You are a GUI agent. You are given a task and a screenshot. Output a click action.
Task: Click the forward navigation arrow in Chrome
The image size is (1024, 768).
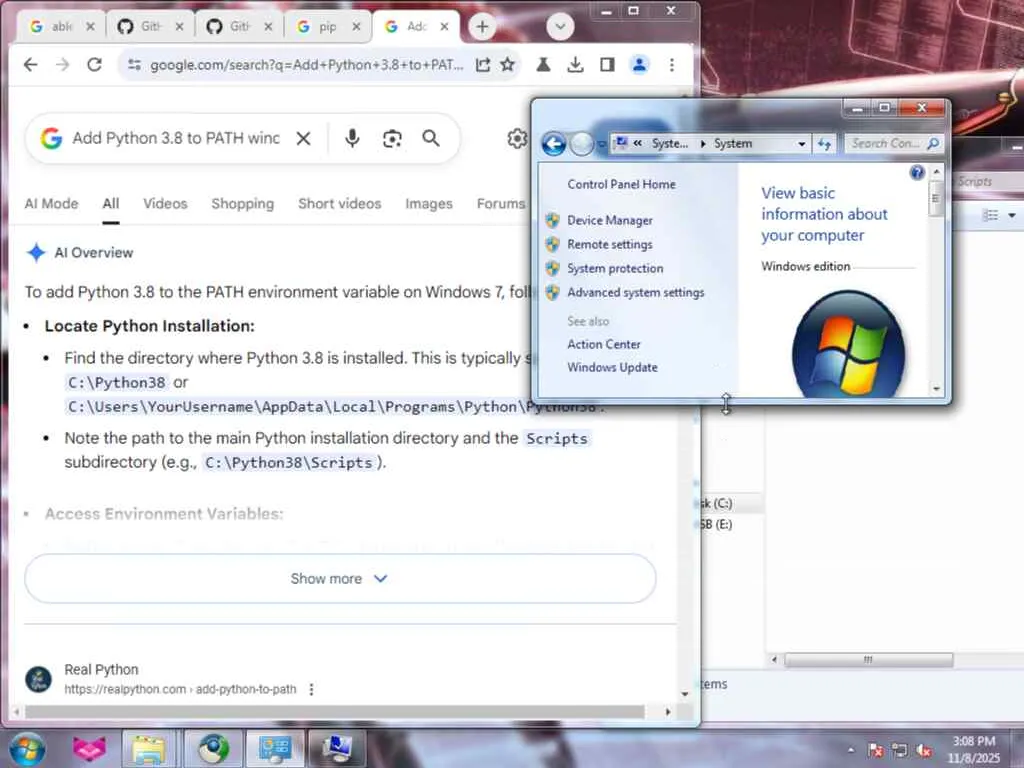pyautogui.click(x=63, y=65)
